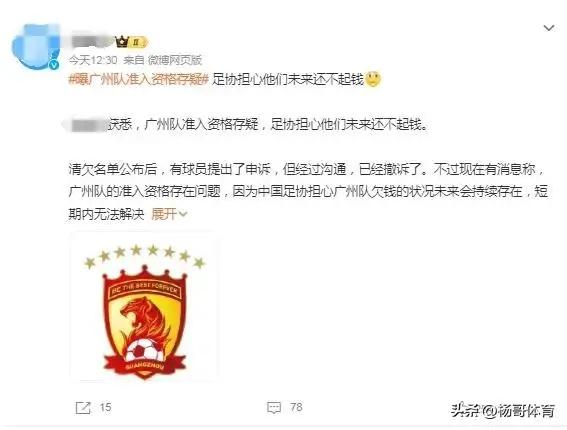This screenshot has width=567, height=430.
Task: Open the #曝广州队准入资格存疑# hashtag
Action: point(139,79)
